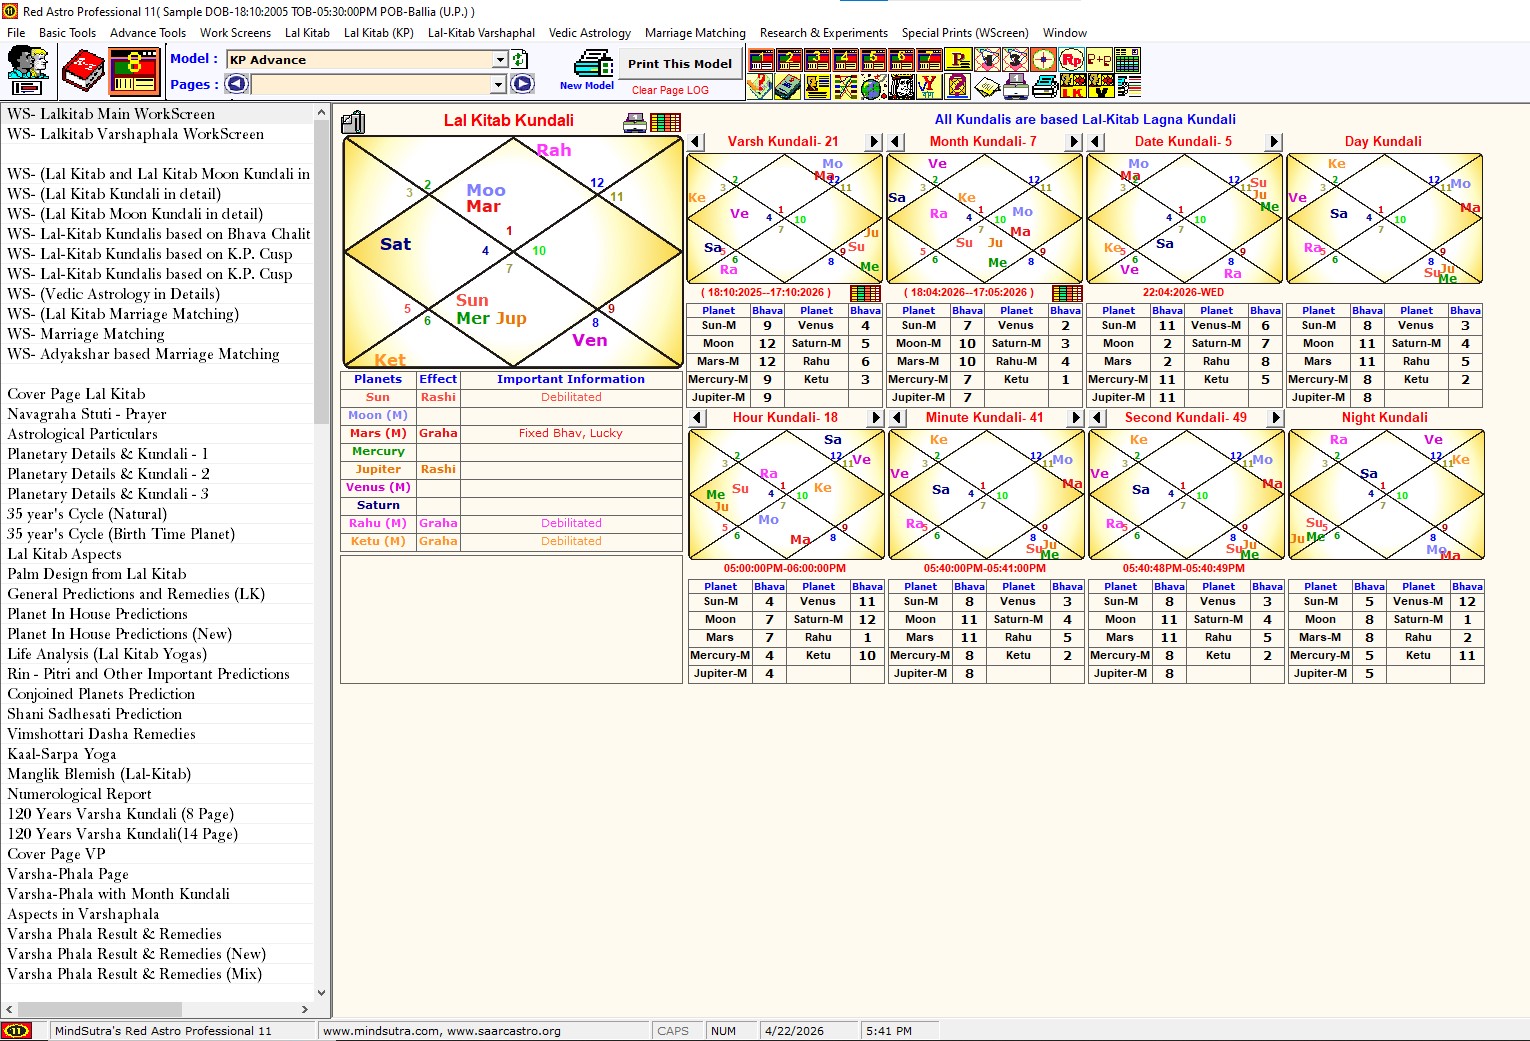Click table icon under Month Kundali chart
This screenshot has height=1041, width=1530.
point(1067,293)
